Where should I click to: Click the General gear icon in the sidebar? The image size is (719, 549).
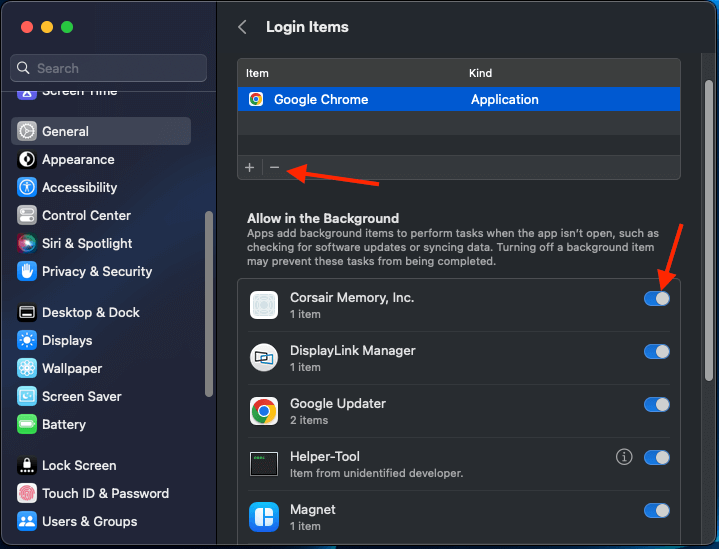(27, 131)
